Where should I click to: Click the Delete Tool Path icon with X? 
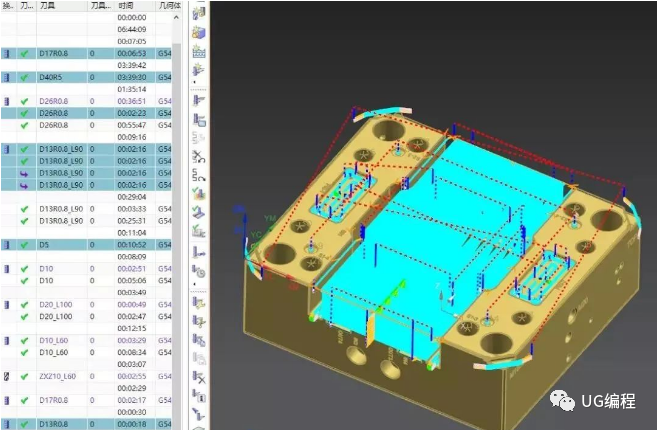pos(199,156)
